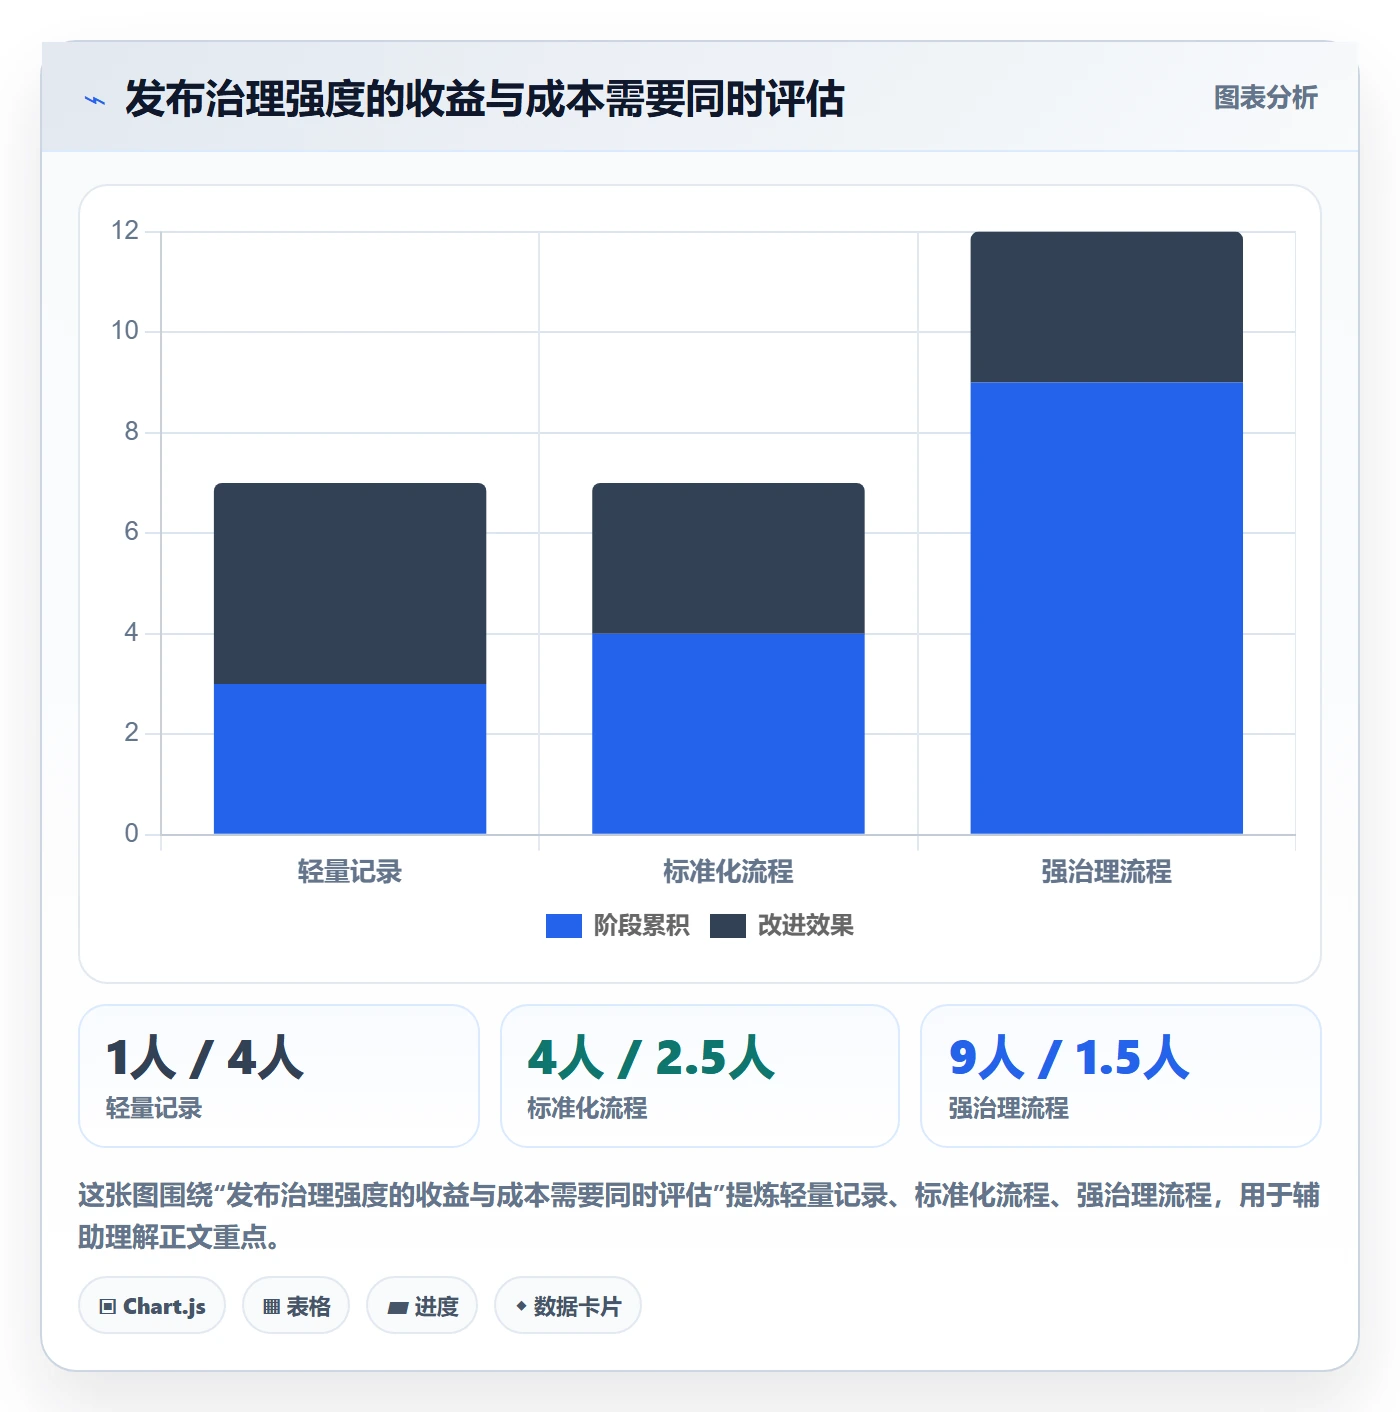
Task: Click the blue bar segment for 标准化流程
Action: pos(728,734)
